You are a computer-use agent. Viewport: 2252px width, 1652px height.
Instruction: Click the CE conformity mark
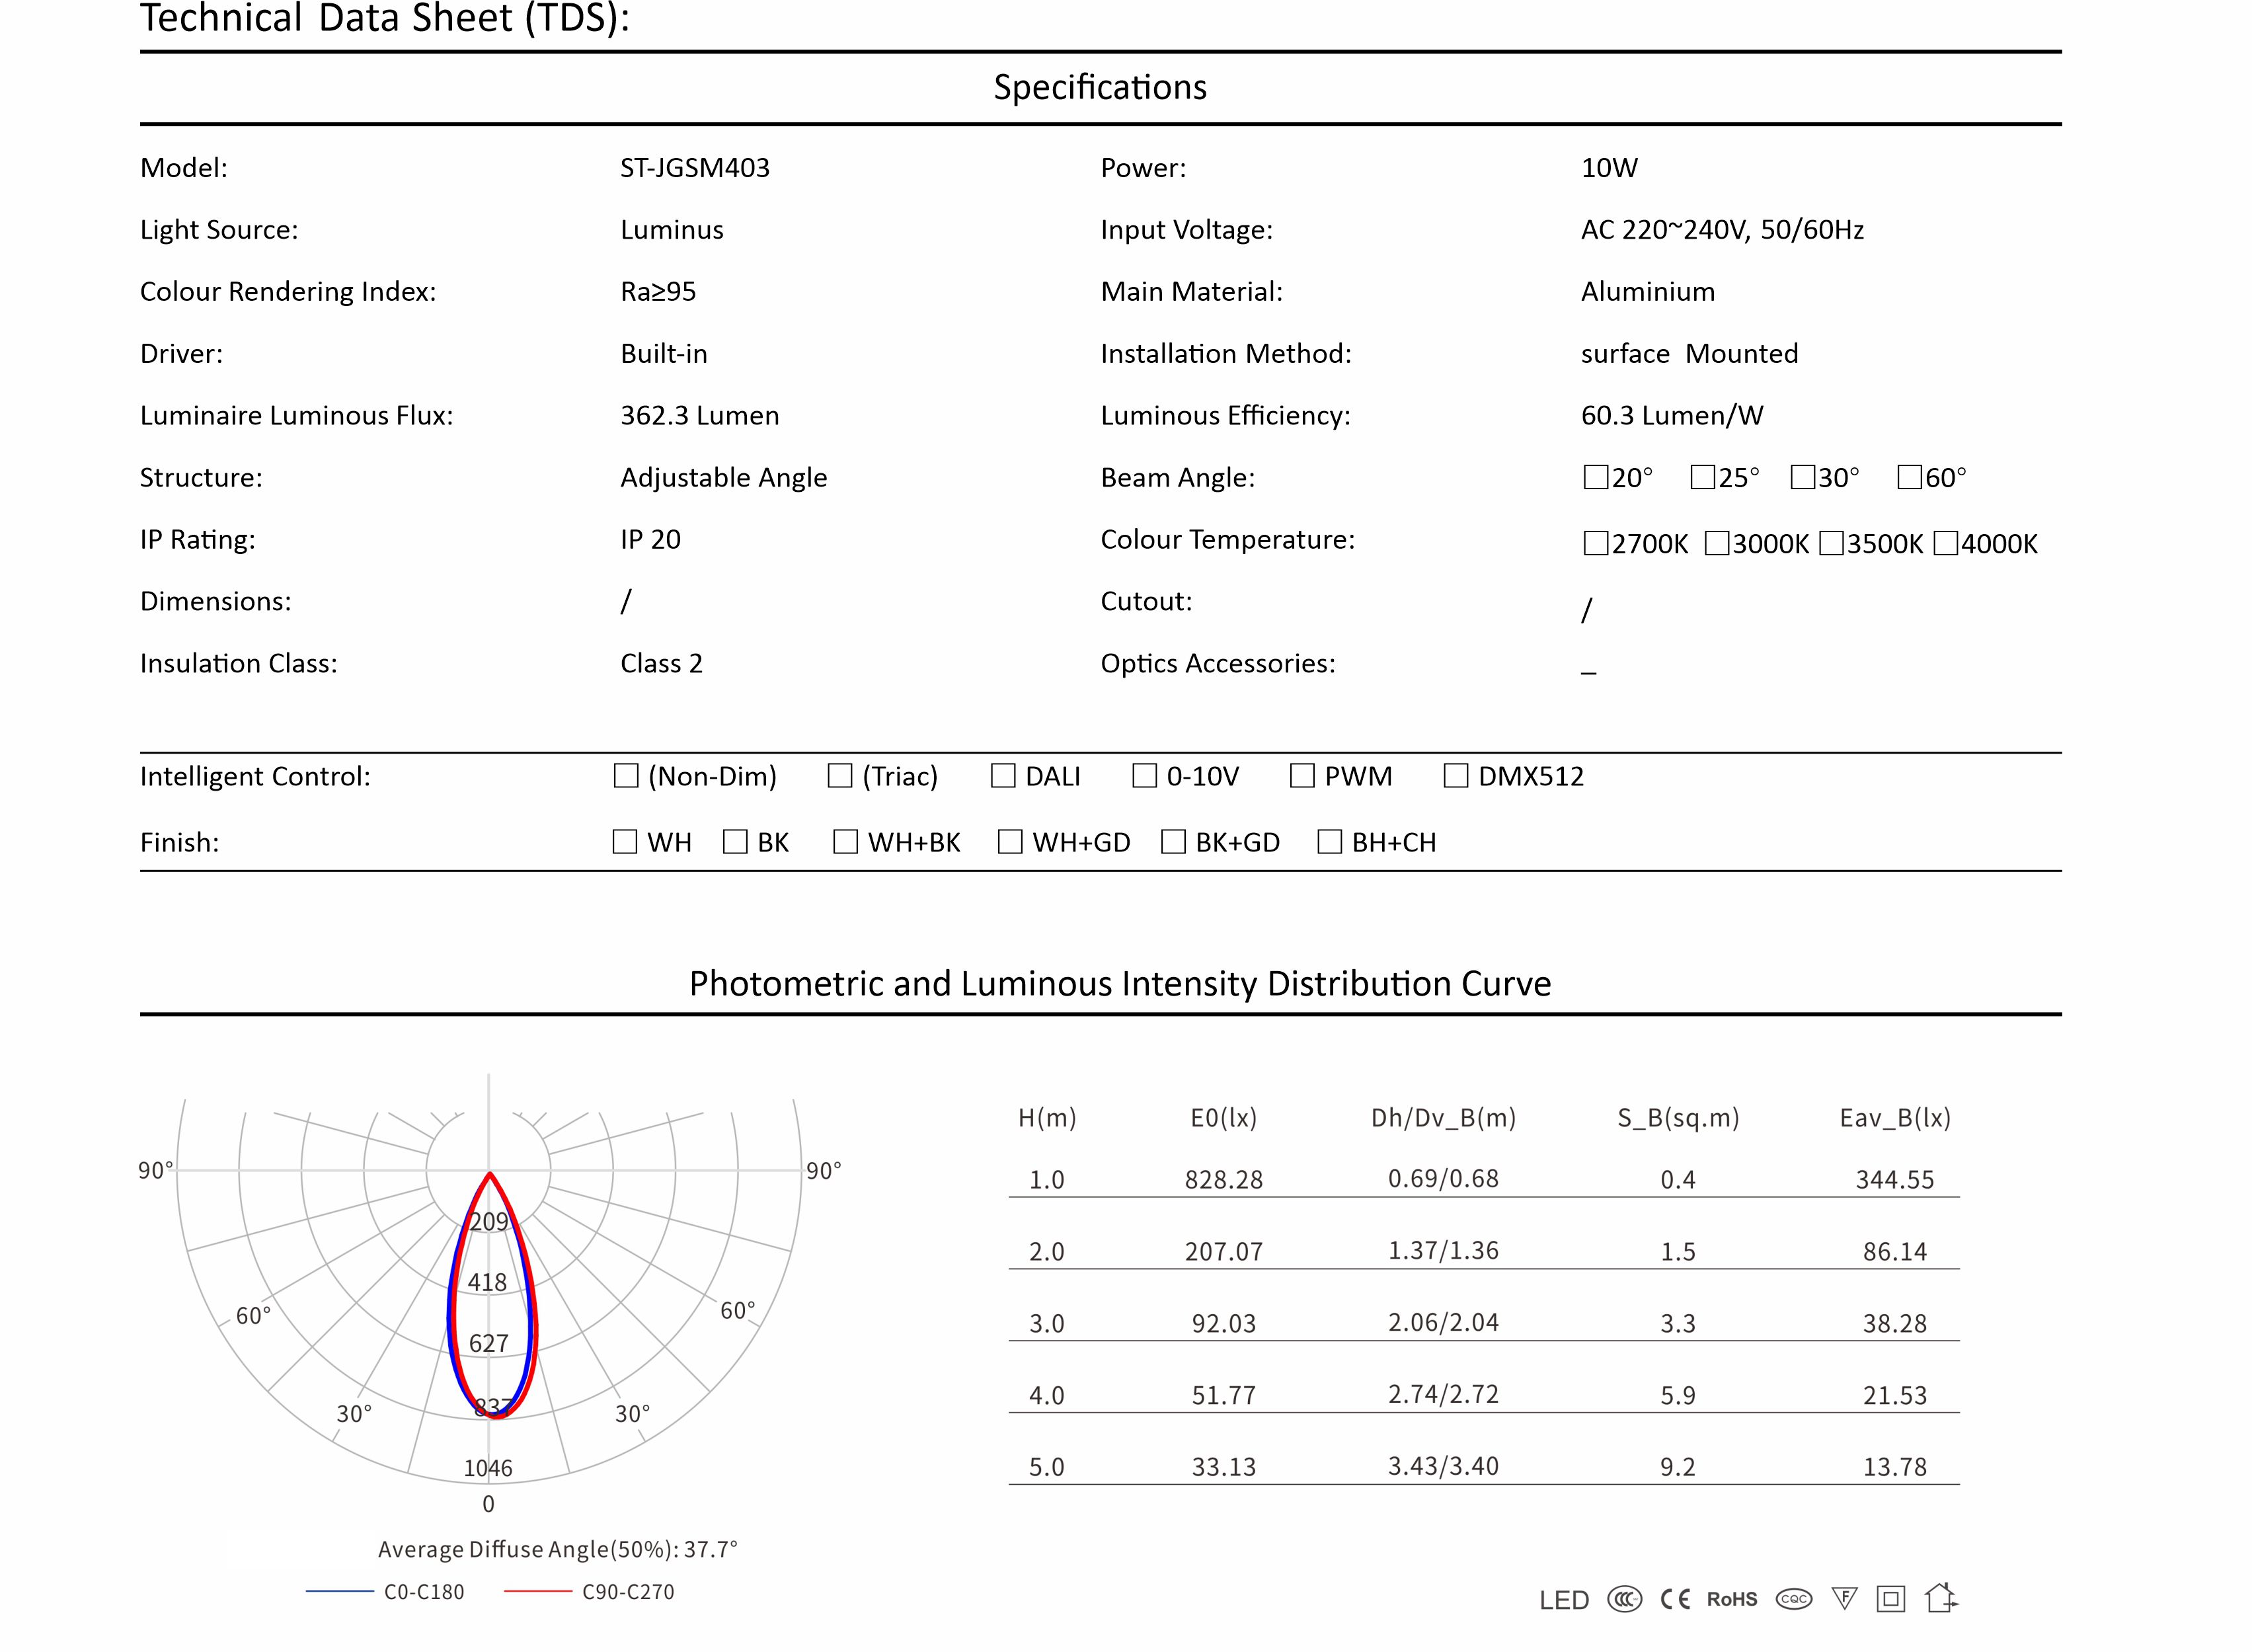tap(1675, 1599)
